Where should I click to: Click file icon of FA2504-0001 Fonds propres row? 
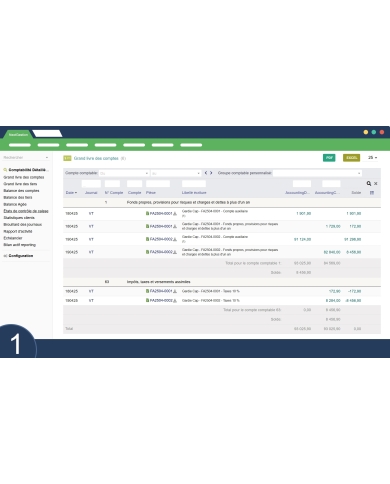coord(147,226)
